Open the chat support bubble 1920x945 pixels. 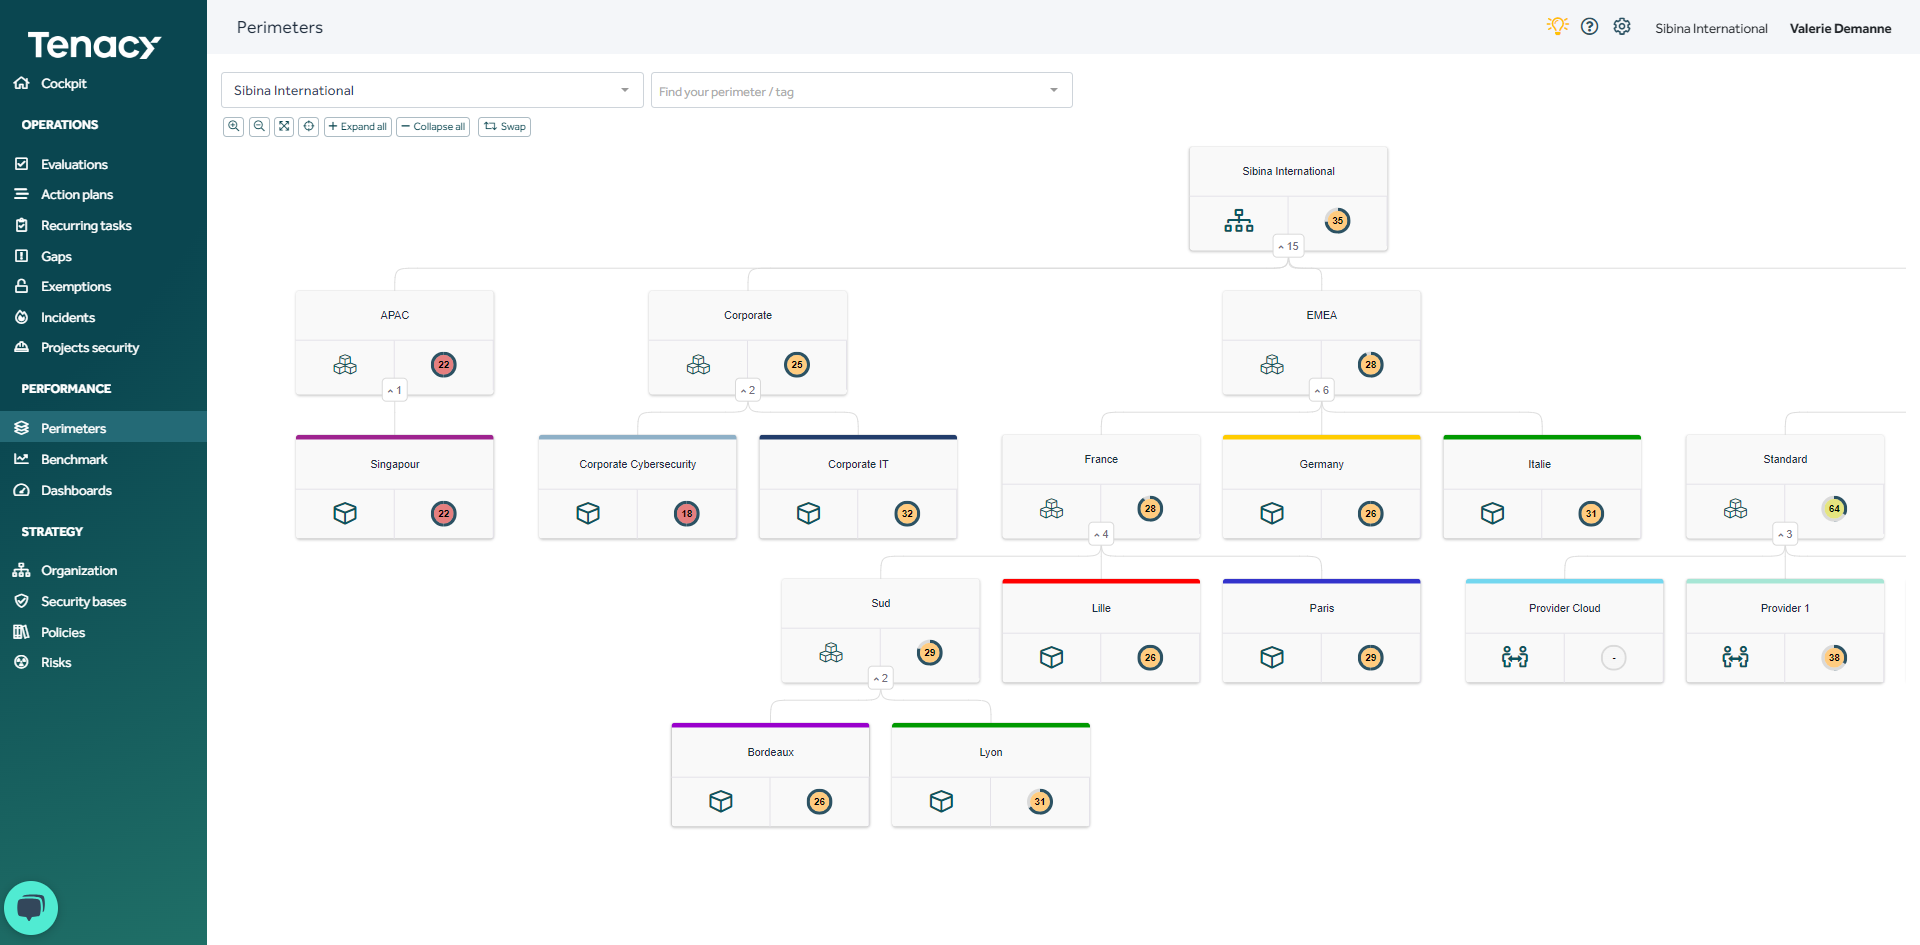pyautogui.click(x=30, y=907)
